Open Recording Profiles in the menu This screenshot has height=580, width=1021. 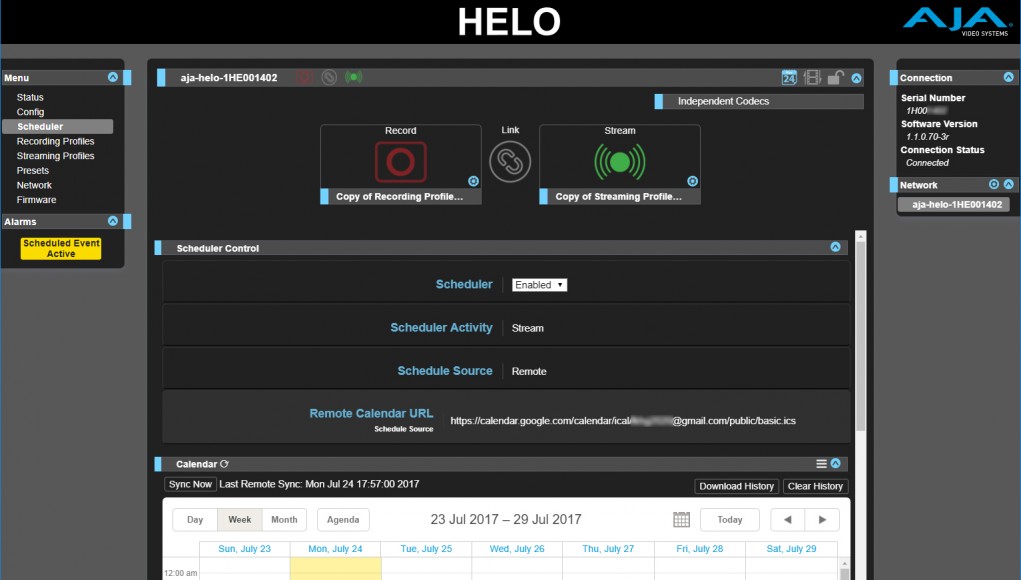coord(55,141)
